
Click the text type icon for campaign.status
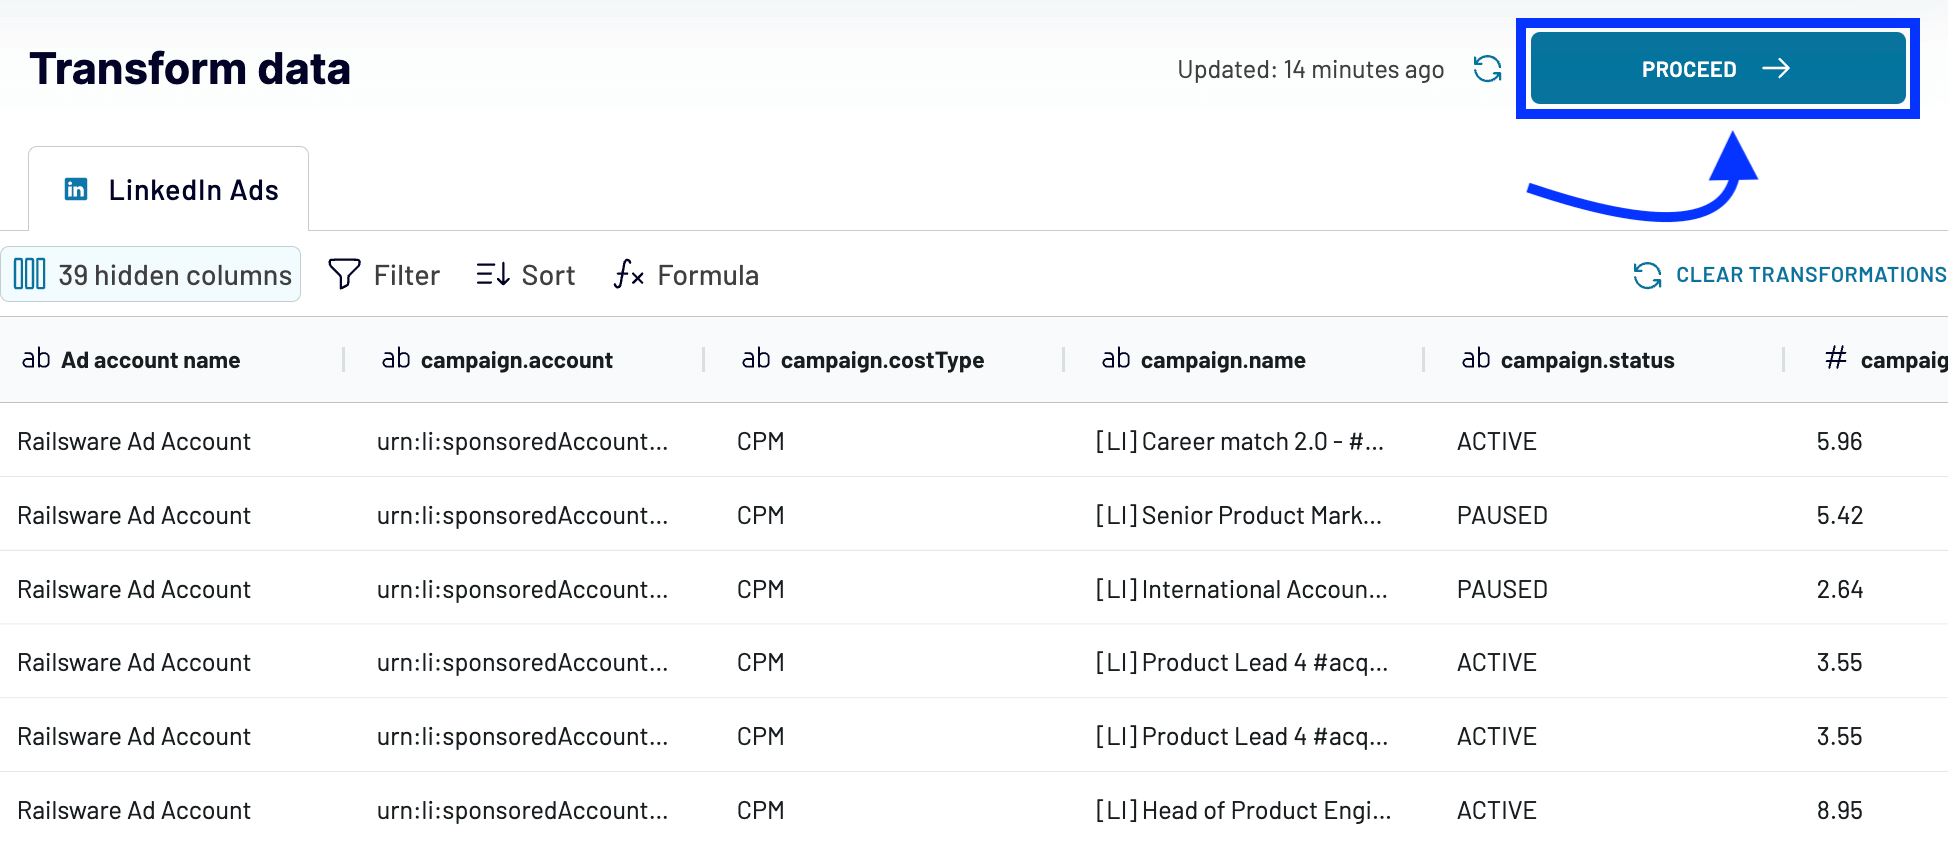tap(1476, 359)
